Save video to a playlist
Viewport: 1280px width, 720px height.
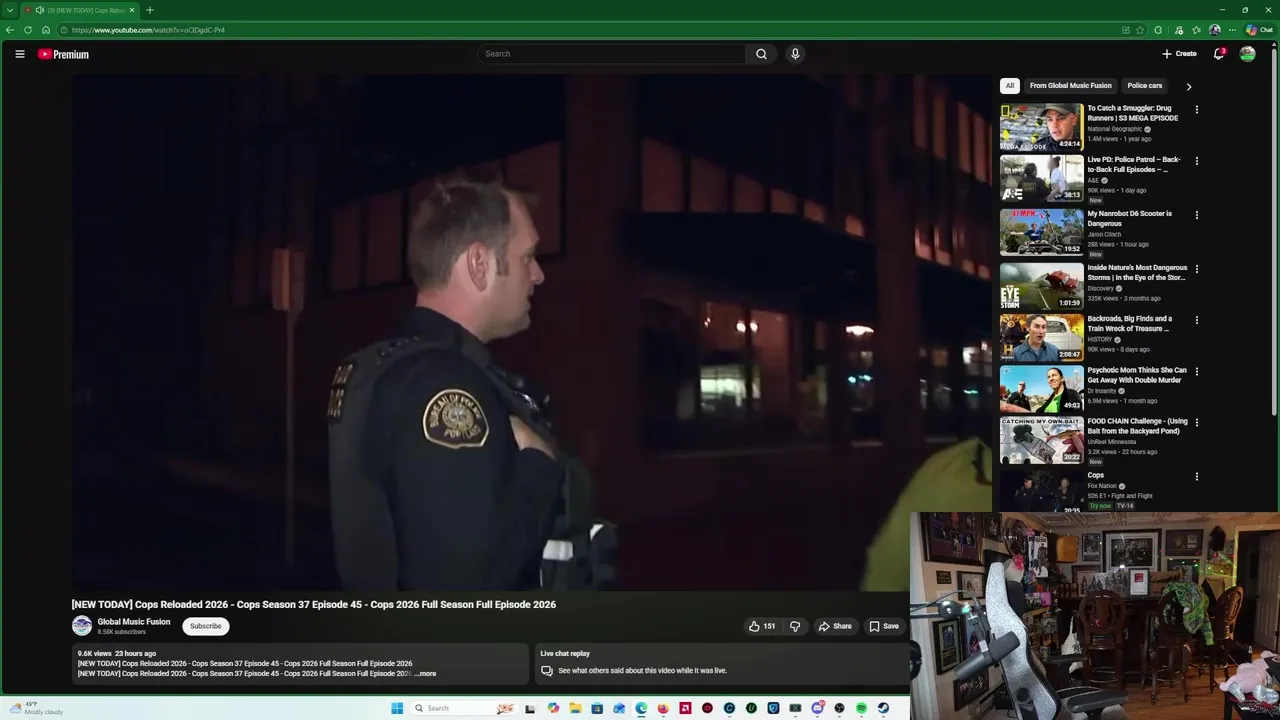tap(883, 626)
